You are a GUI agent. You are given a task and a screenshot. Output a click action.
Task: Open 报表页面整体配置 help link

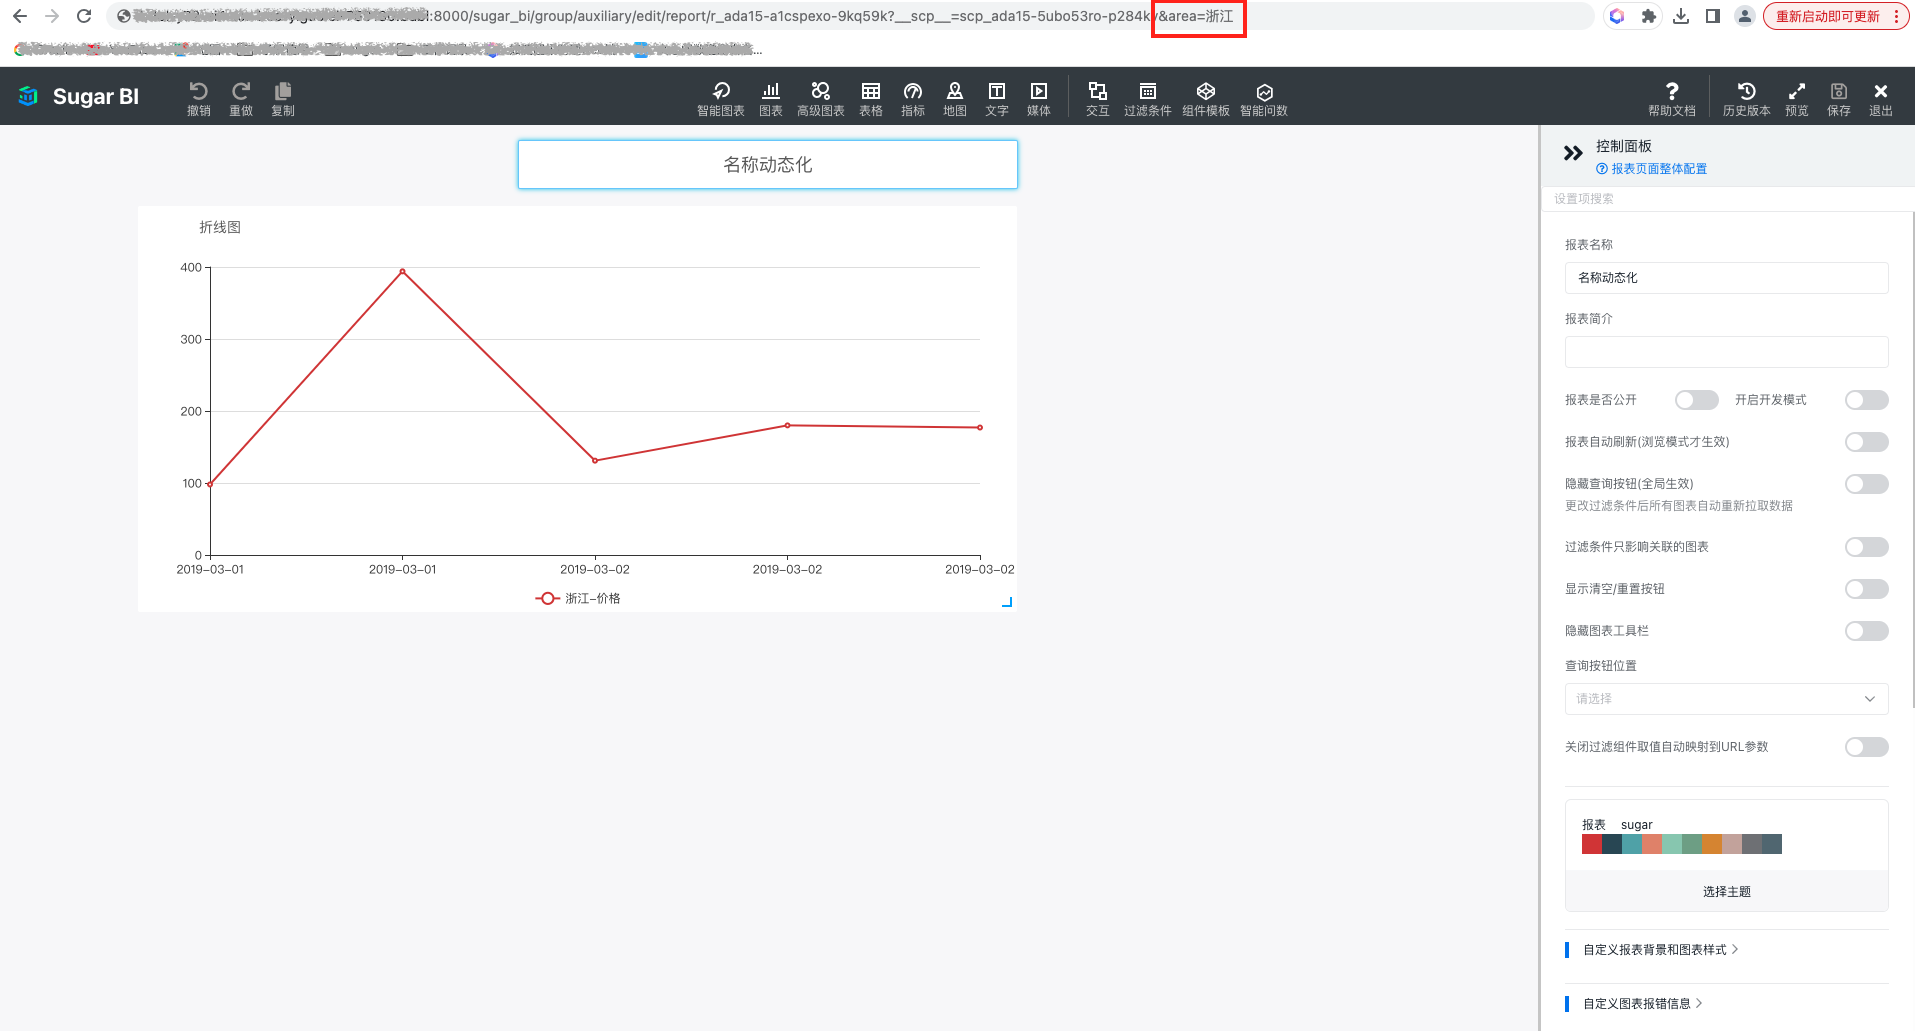(1652, 169)
